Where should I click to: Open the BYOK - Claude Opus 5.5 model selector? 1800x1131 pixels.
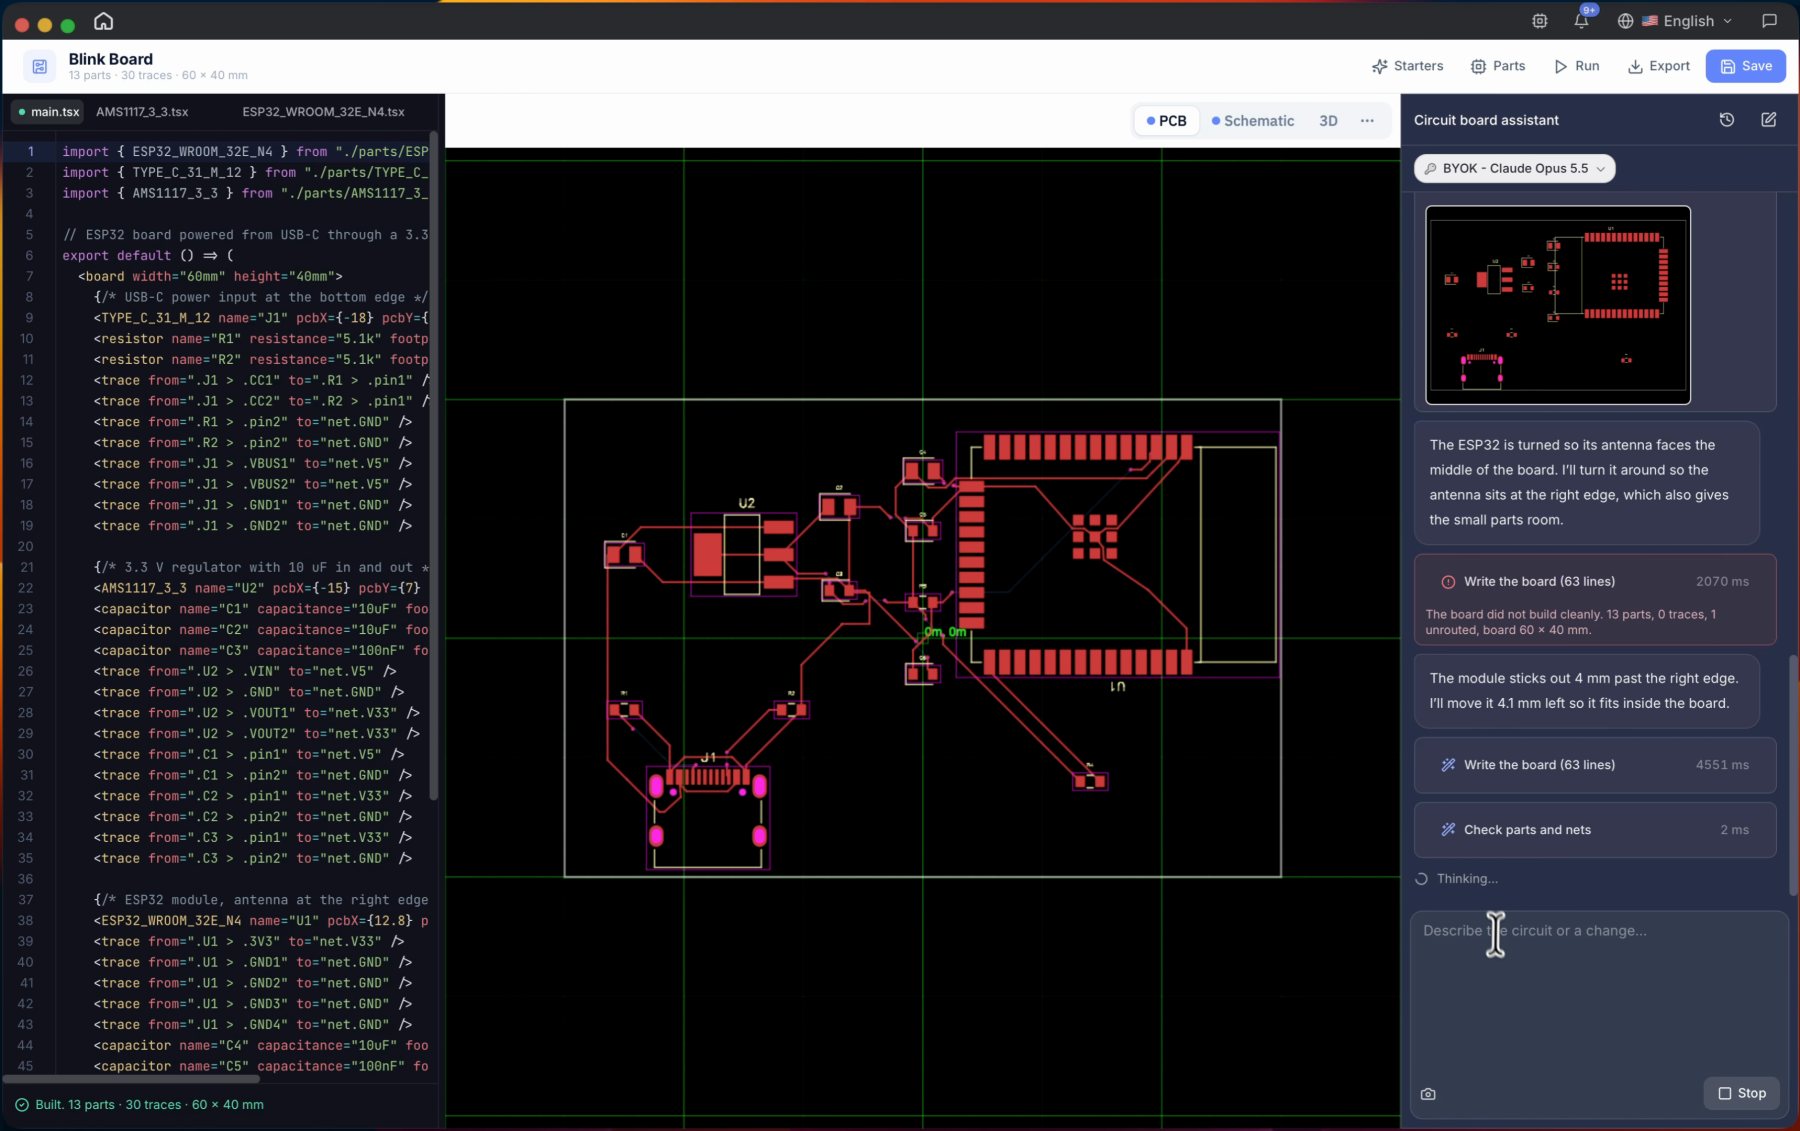(x=1514, y=169)
